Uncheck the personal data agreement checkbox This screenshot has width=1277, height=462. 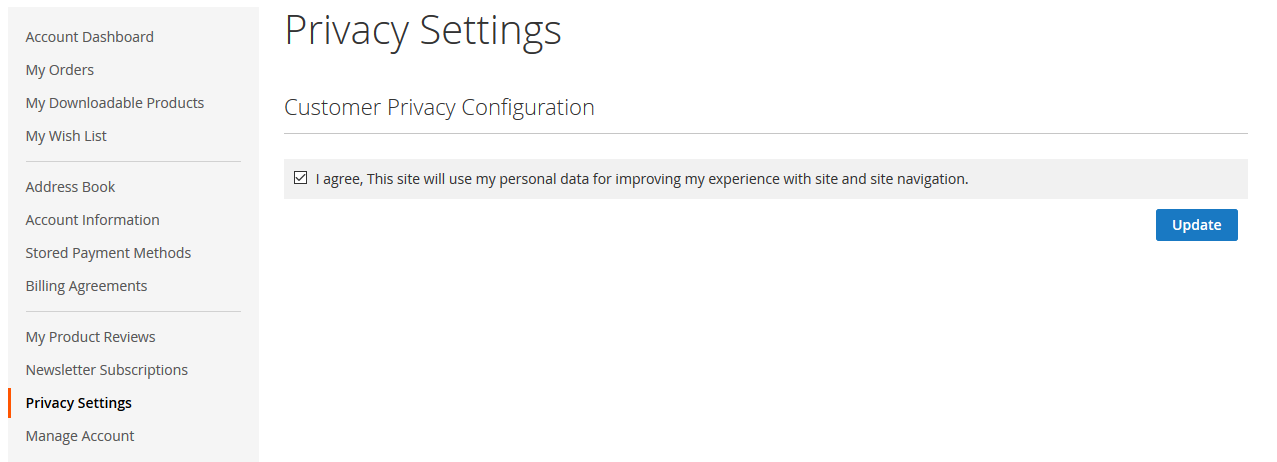pos(300,178)
